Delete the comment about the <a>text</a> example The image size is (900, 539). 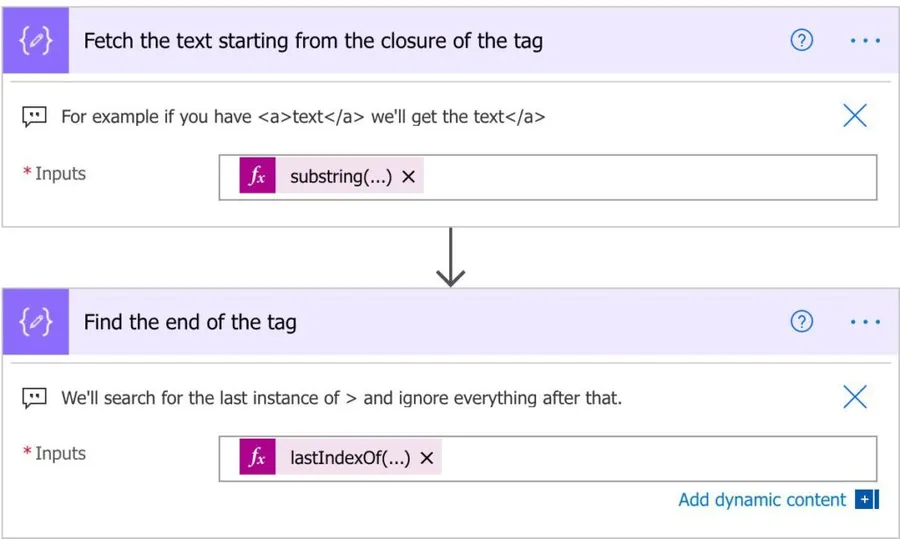tap(855, 116)
